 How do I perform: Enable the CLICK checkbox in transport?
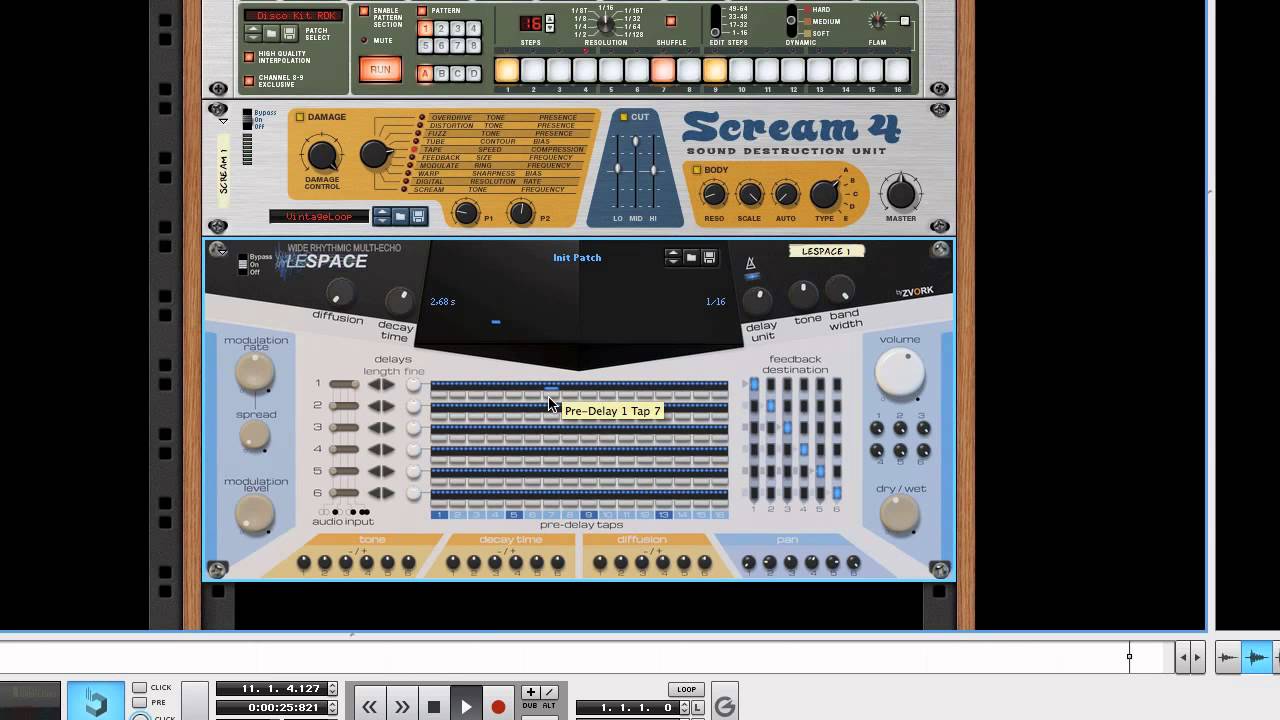(140, 687)
